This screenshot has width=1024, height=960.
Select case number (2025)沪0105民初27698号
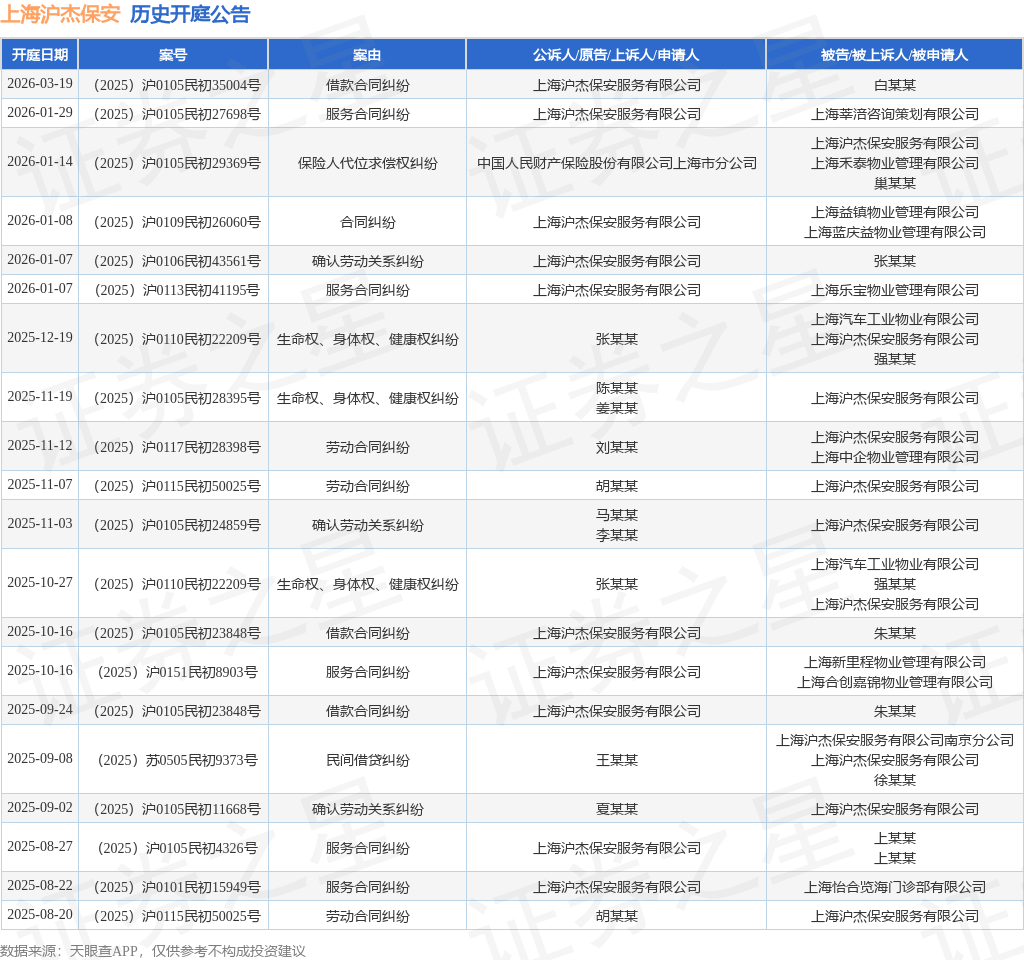click(x=177, y=114)
